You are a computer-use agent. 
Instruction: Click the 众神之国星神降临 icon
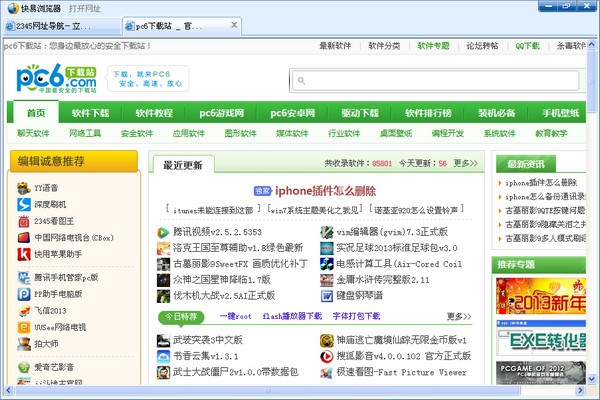(163, 280)
